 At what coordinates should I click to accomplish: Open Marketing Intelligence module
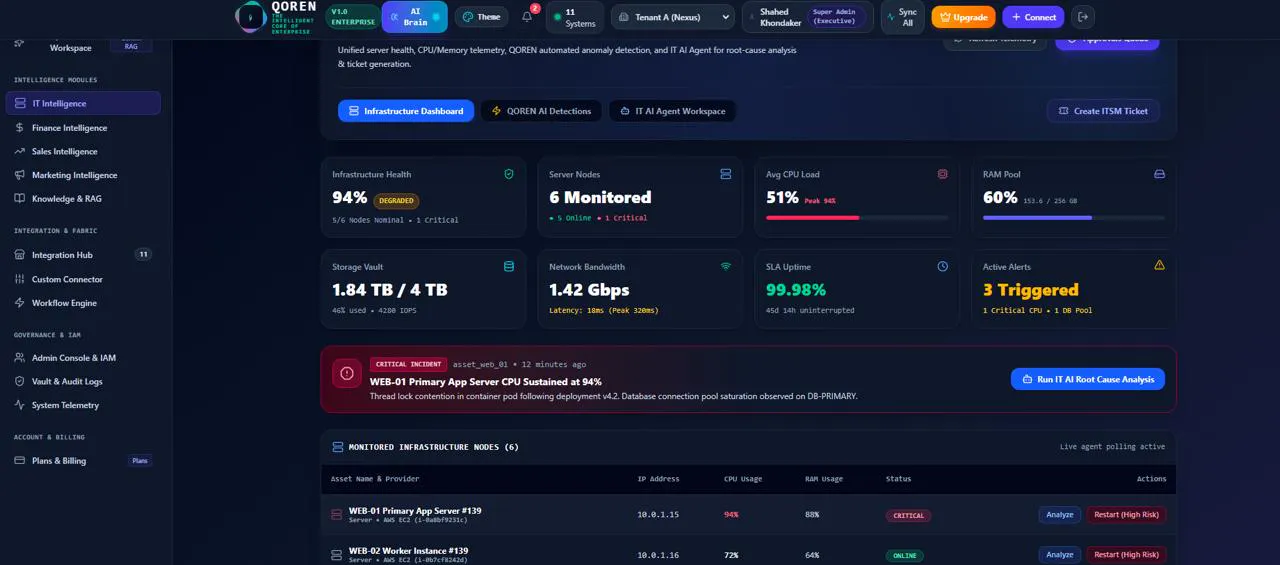coord(83,175)
